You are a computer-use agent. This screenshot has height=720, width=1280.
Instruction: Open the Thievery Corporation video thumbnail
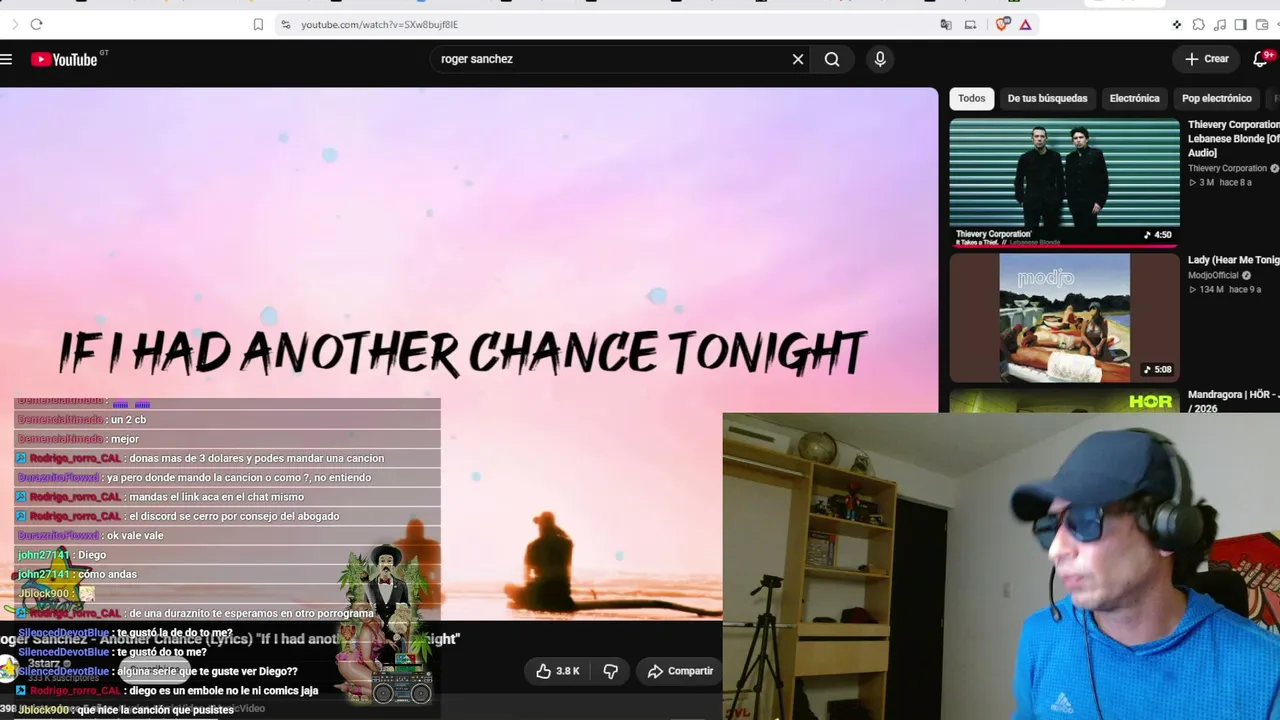[x=1064, y=183]
